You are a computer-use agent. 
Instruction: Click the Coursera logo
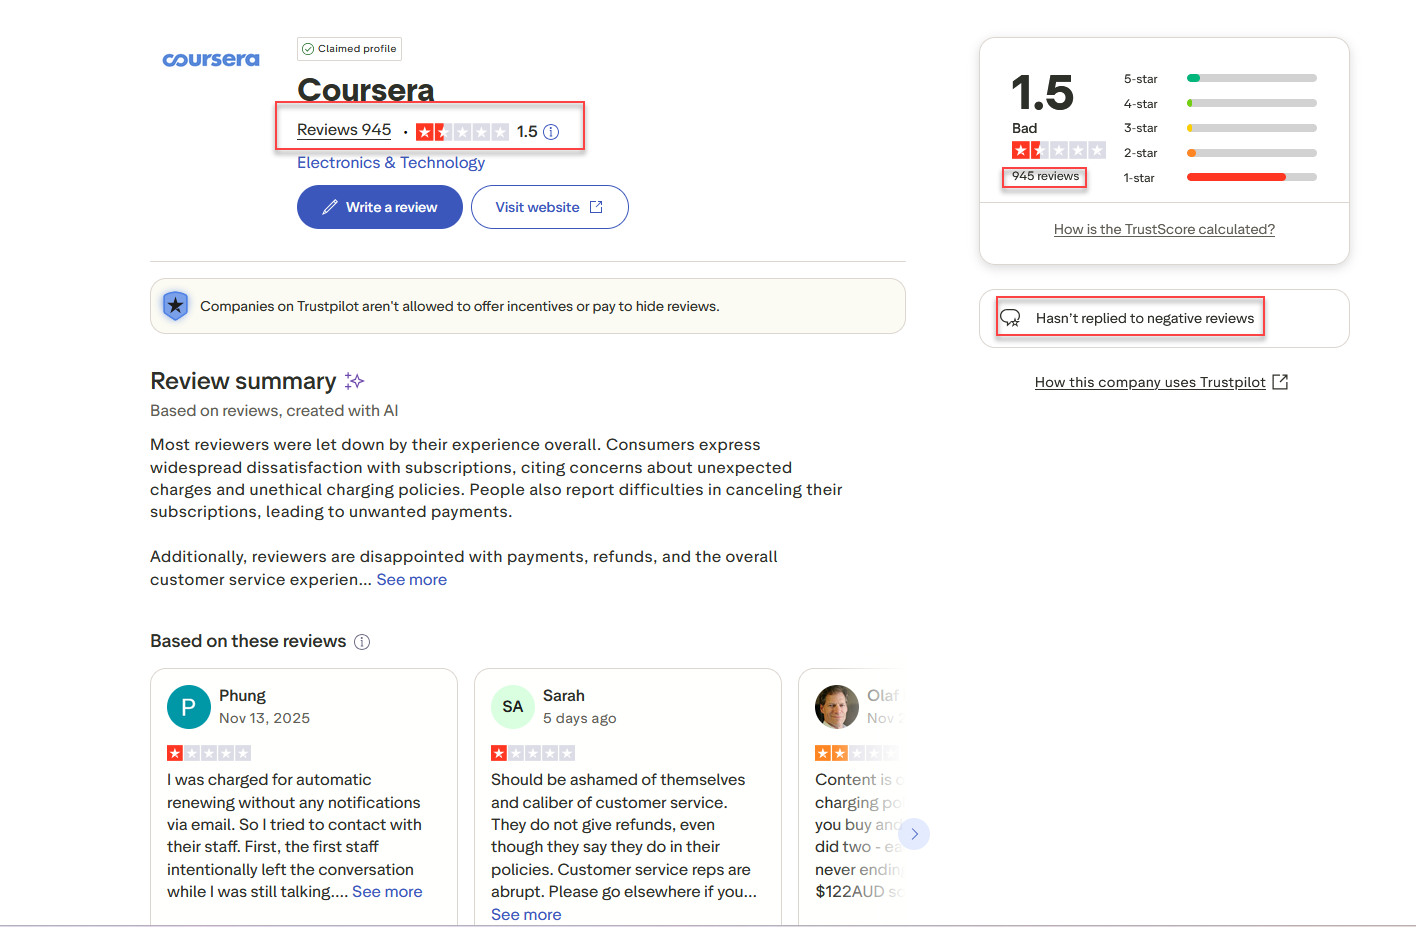tap(210, 60)
